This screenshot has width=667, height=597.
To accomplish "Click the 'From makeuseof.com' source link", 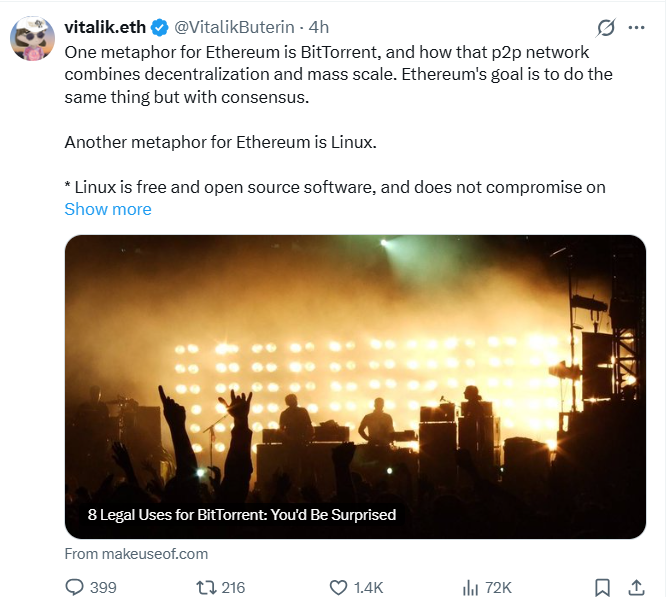I will [x=136, y=553].
